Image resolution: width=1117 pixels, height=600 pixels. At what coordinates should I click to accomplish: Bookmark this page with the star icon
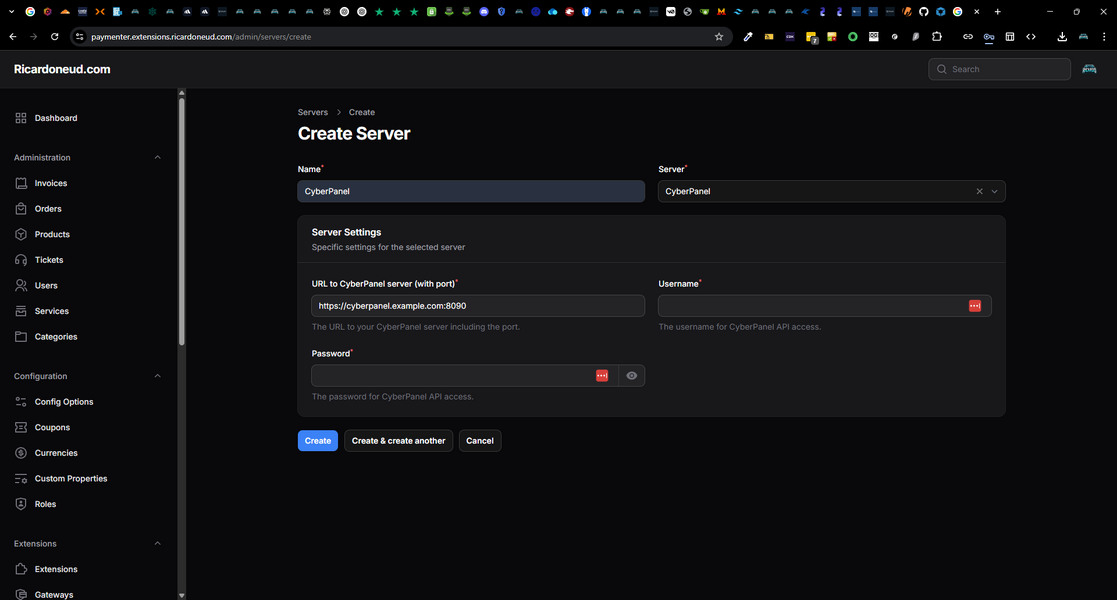click(x=719, y=36)
